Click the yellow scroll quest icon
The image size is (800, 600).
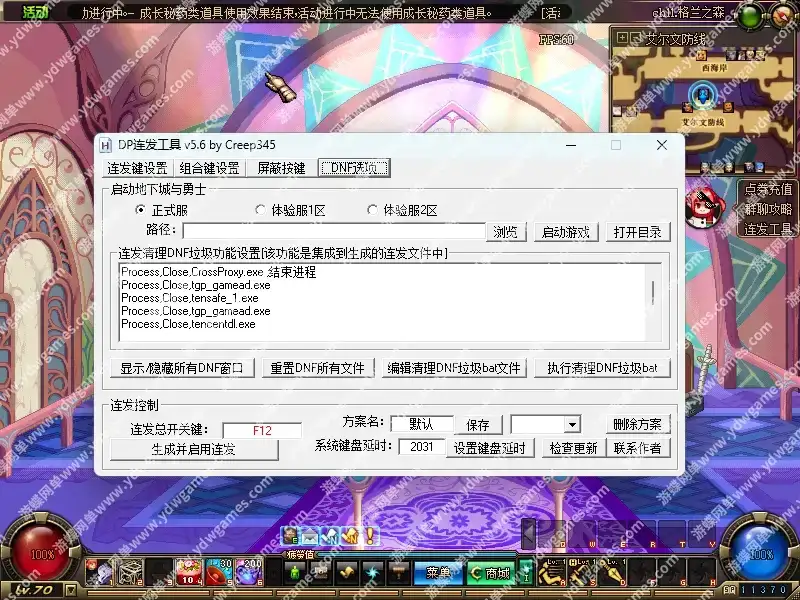(x=347, y=573)
